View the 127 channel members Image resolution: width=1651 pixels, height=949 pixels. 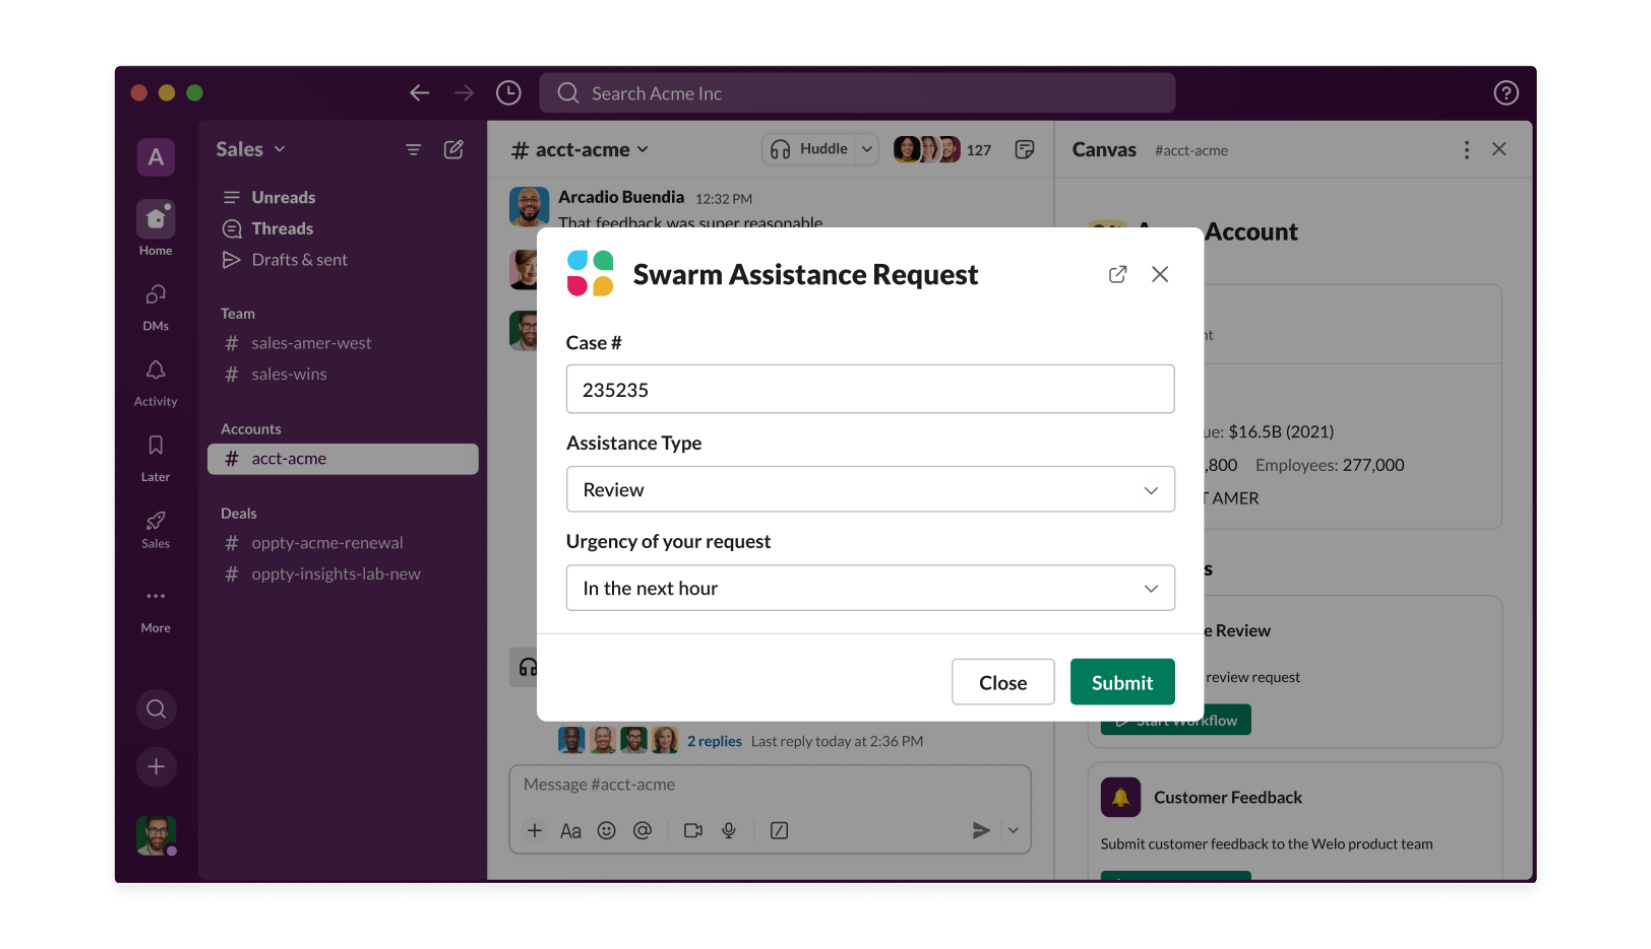(943, 150)
